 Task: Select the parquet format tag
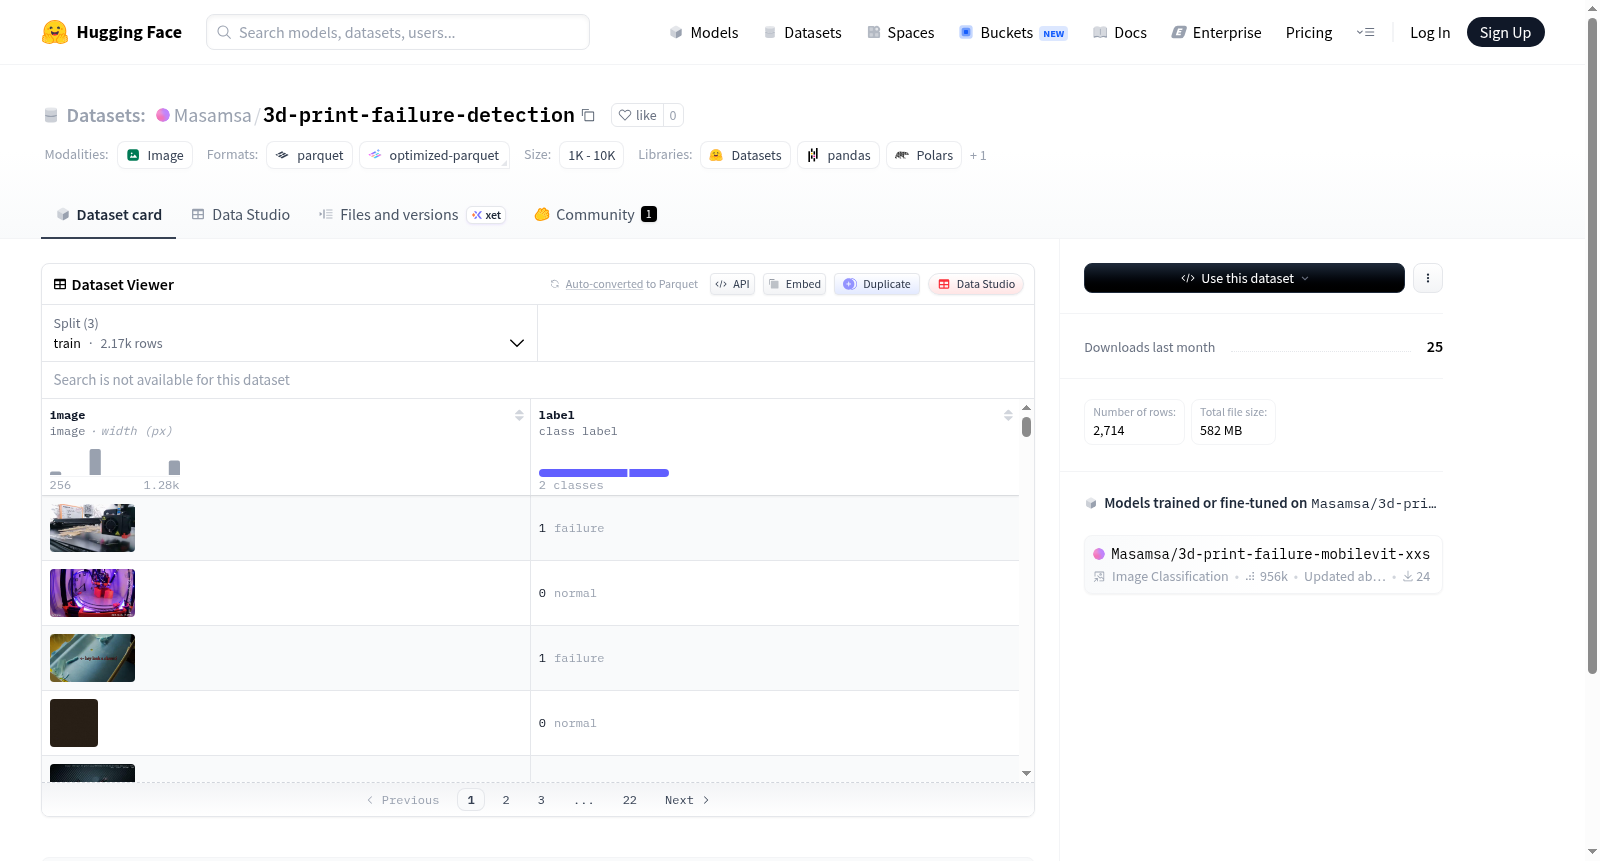click(x=309, y=155)
